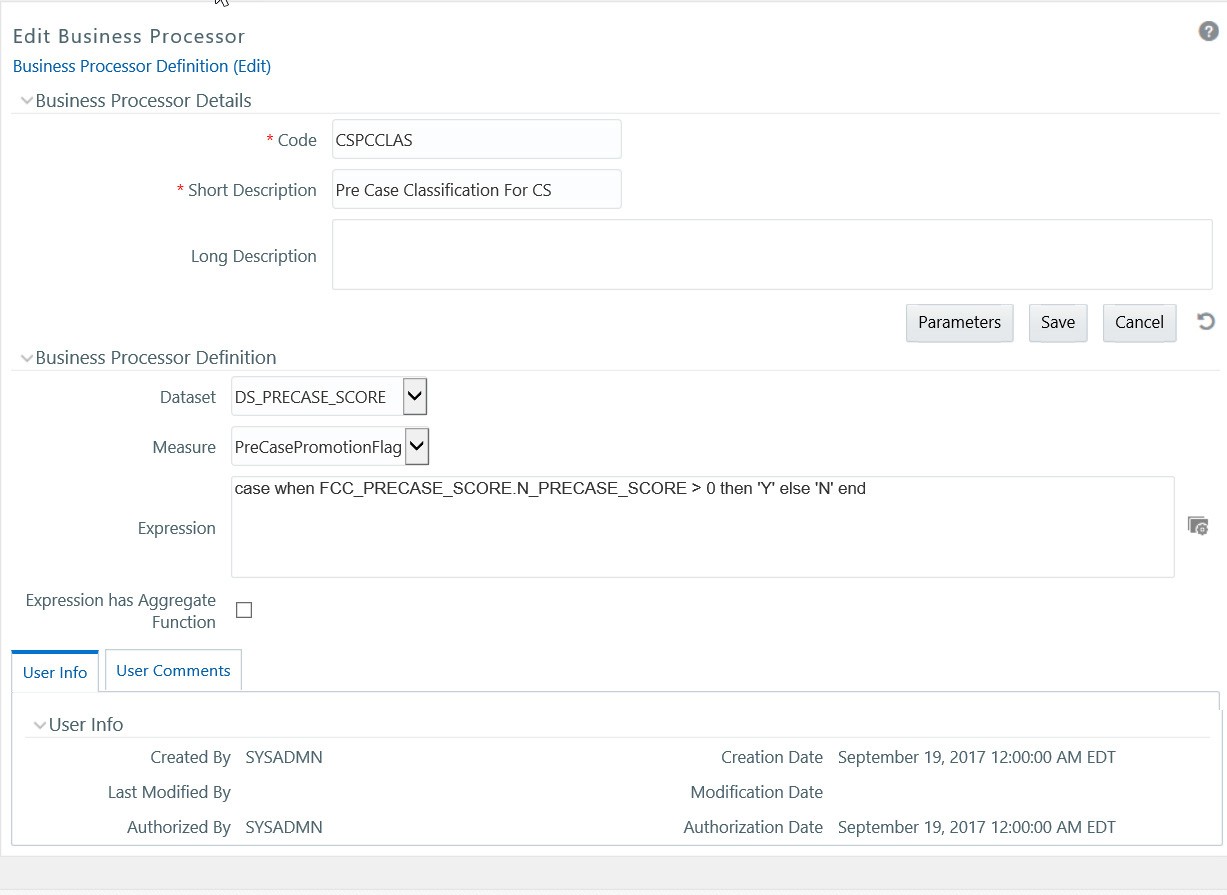The width and height of the screenshot is (1227, 895).
Task: Open the help icon for Edit Business Processor
Action: (x=1207, y=31)
